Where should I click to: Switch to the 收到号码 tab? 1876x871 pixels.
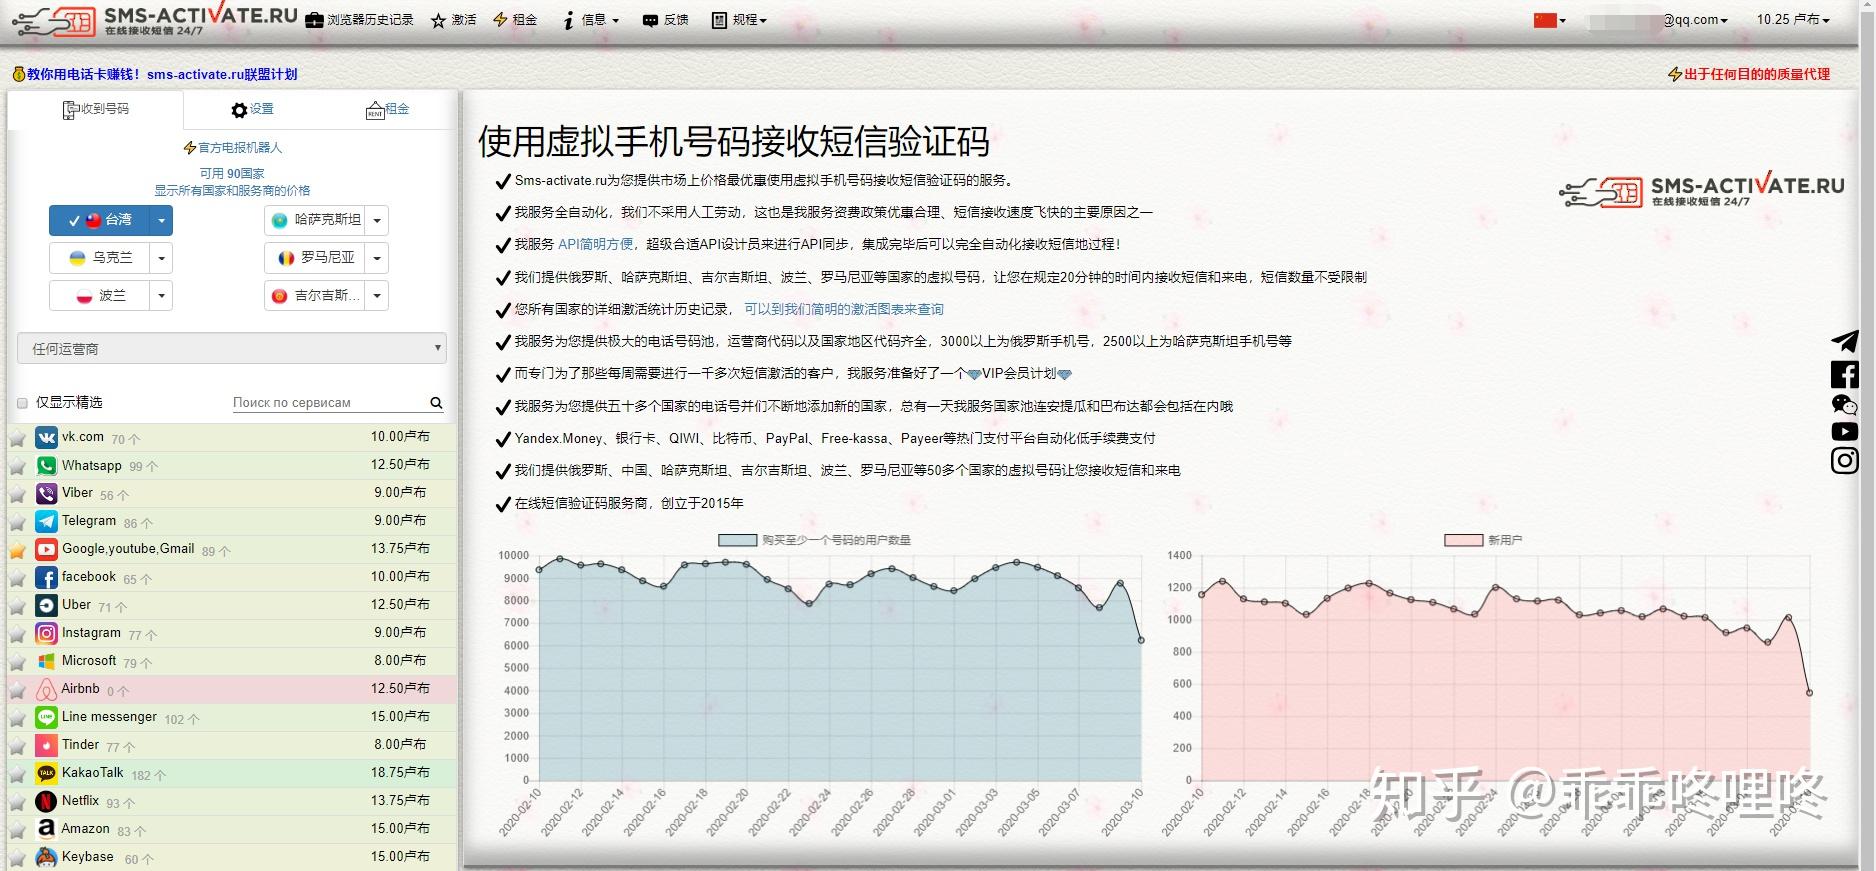pos(96,109)
